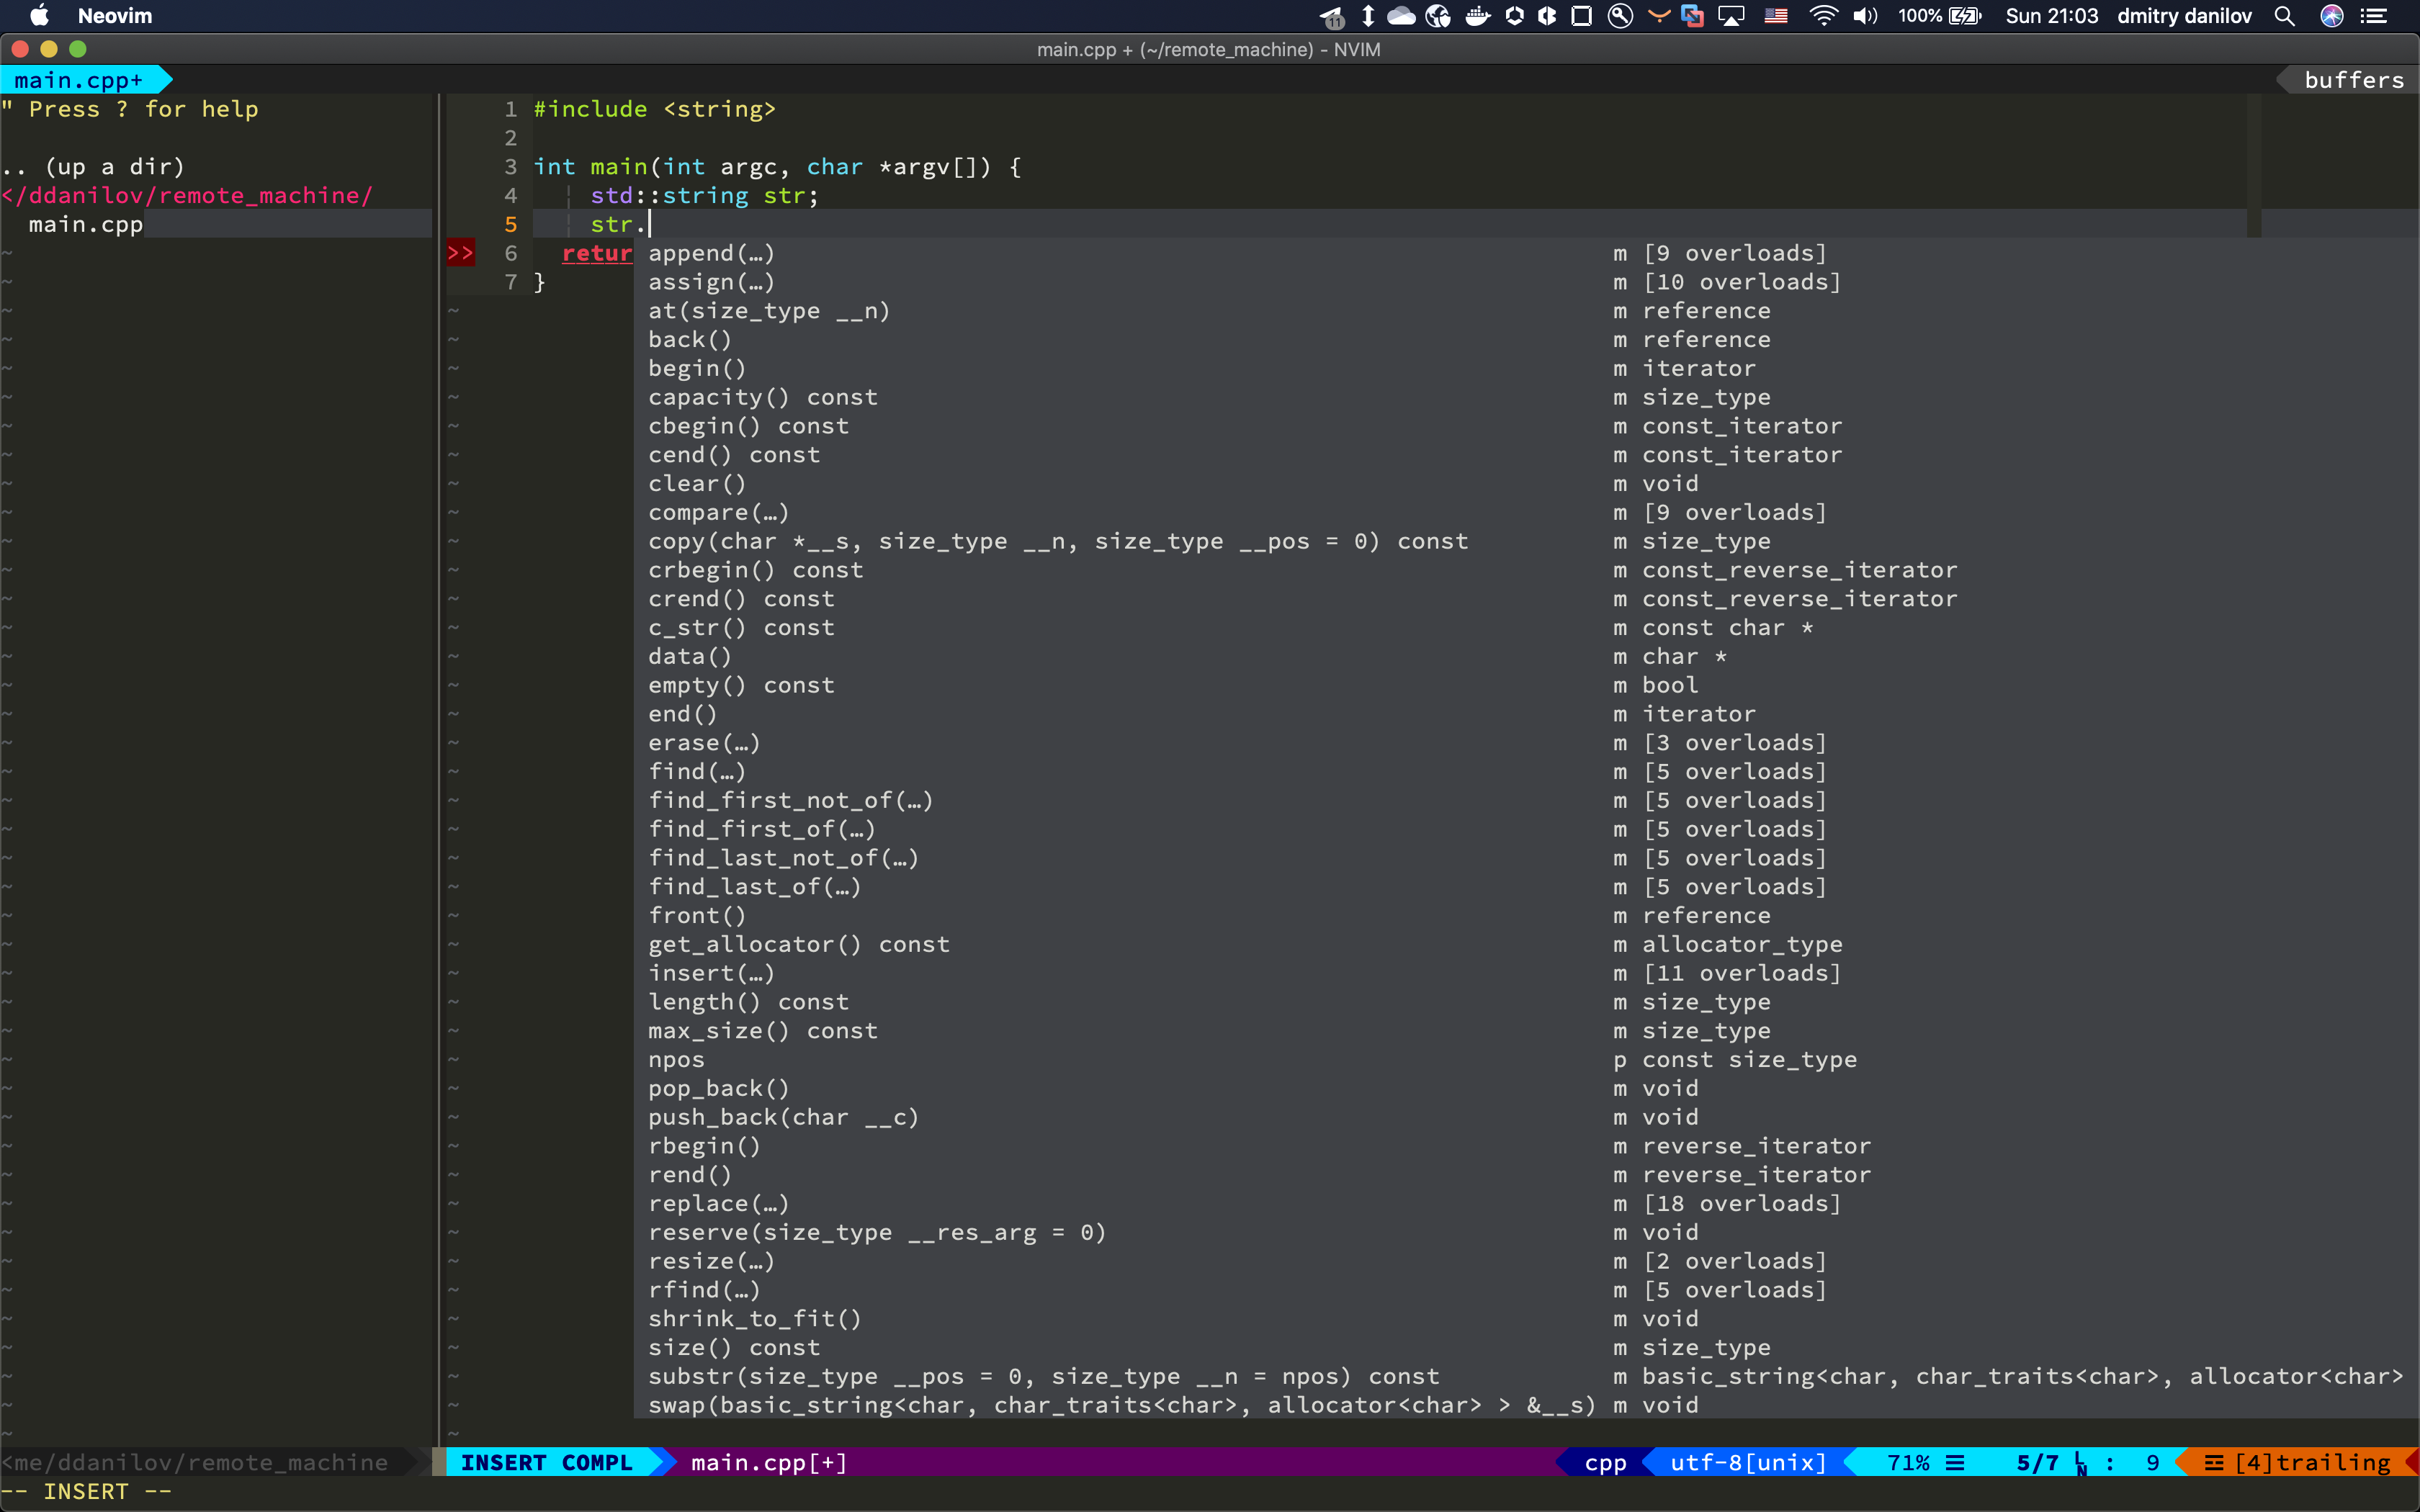This screenshot has height=1512, width=2420.
Task: Click the orange bird-shaped menu icon
Action: click(x=1659, y=15)
